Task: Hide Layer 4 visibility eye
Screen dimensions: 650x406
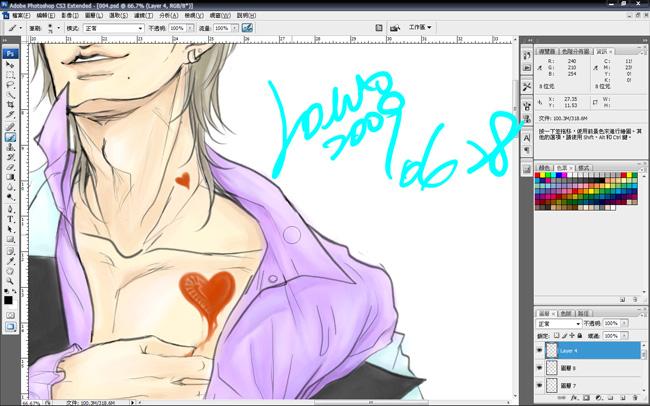Action: point(539,350)
